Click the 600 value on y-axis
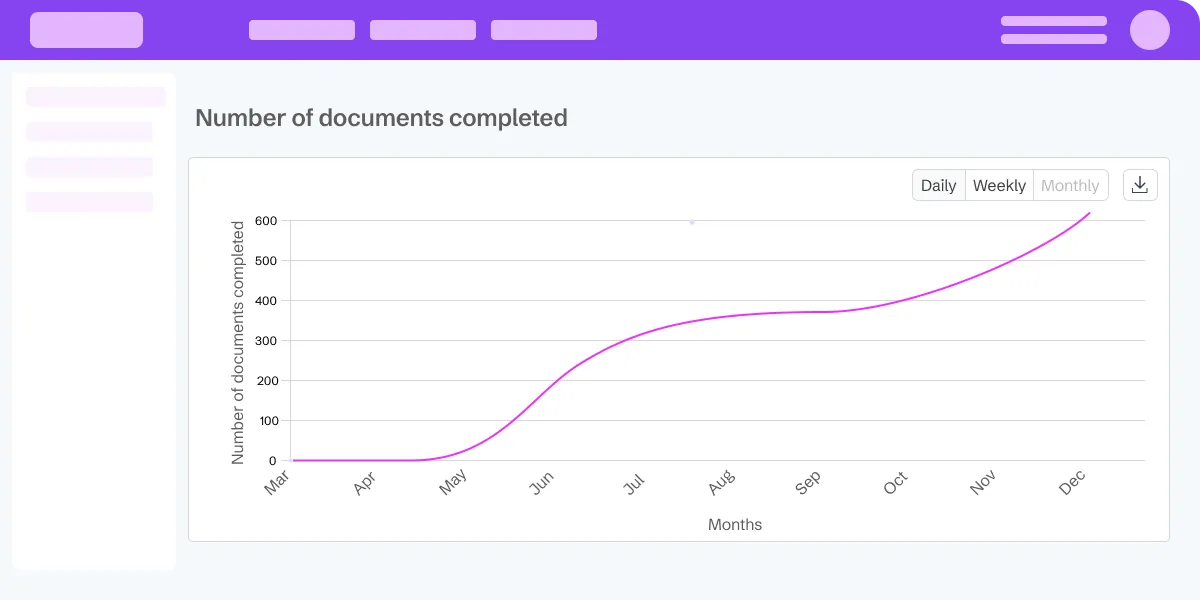Viewport: 1200px width, 600px height. click(x=265, y=221)
